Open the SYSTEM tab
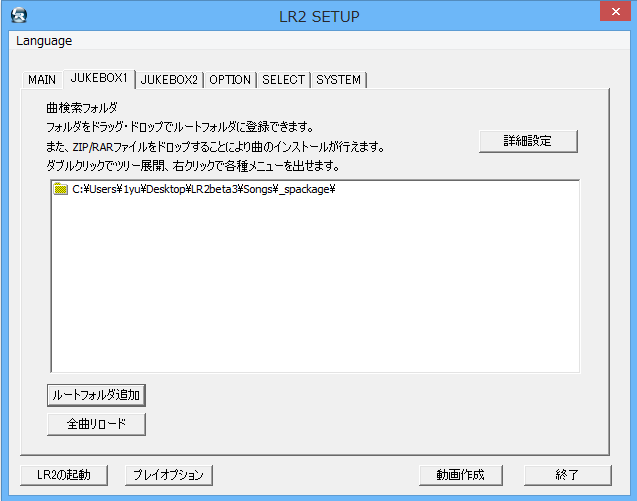The width and height of the screenshot is (637, 501). point(338,80)
